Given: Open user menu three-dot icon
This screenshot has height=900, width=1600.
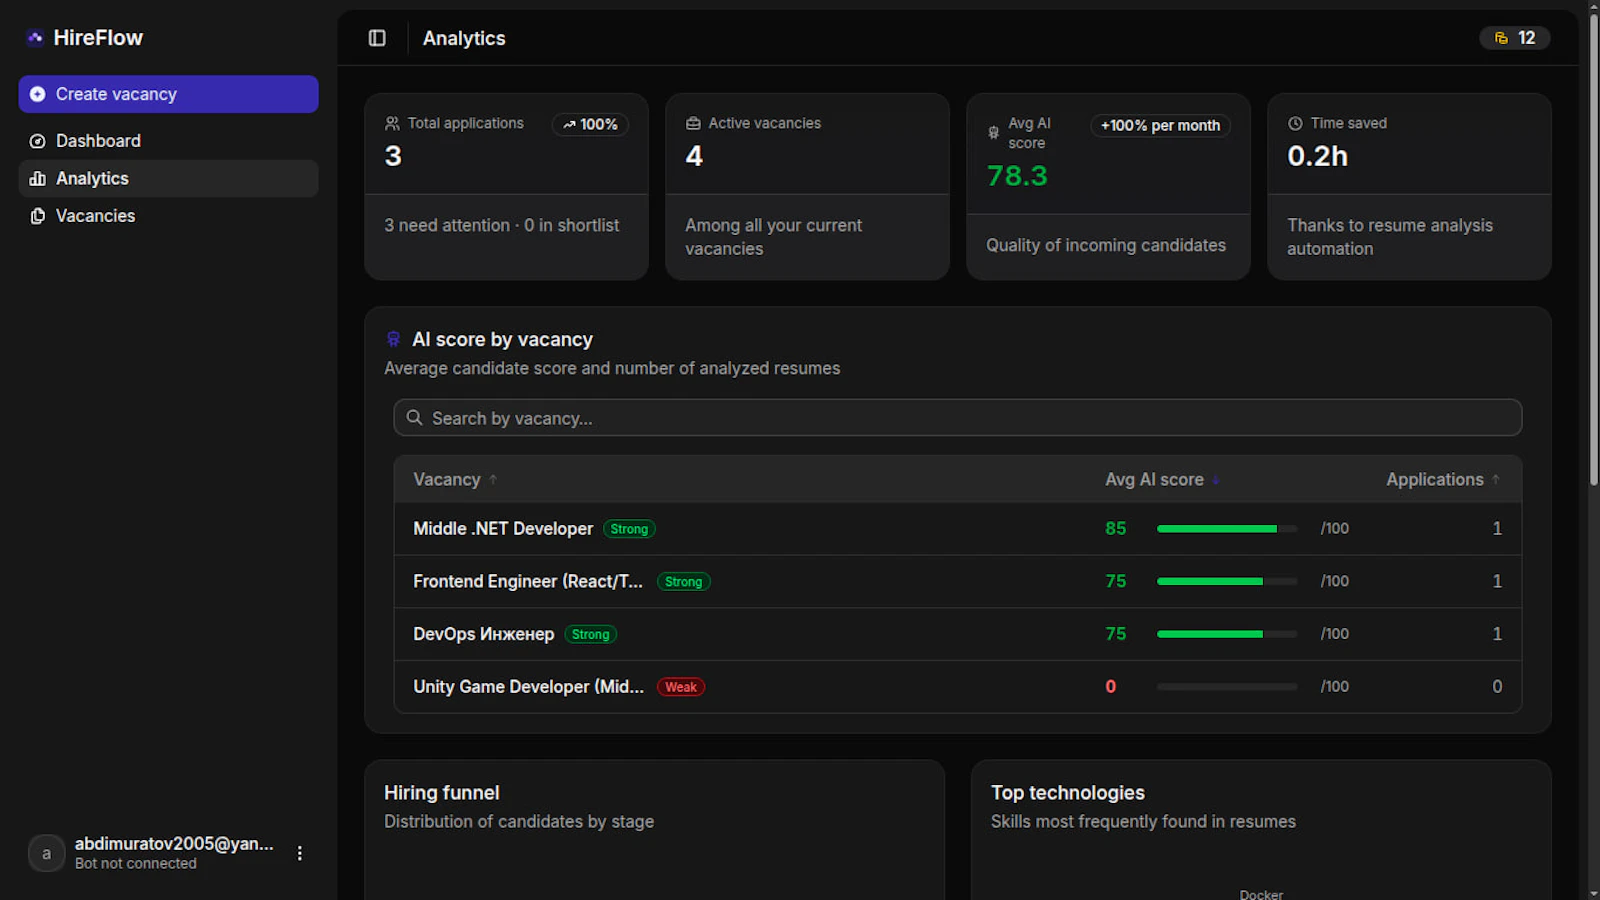Looking at the screenshot, I should pyautogui.click(x=299, y=853).
